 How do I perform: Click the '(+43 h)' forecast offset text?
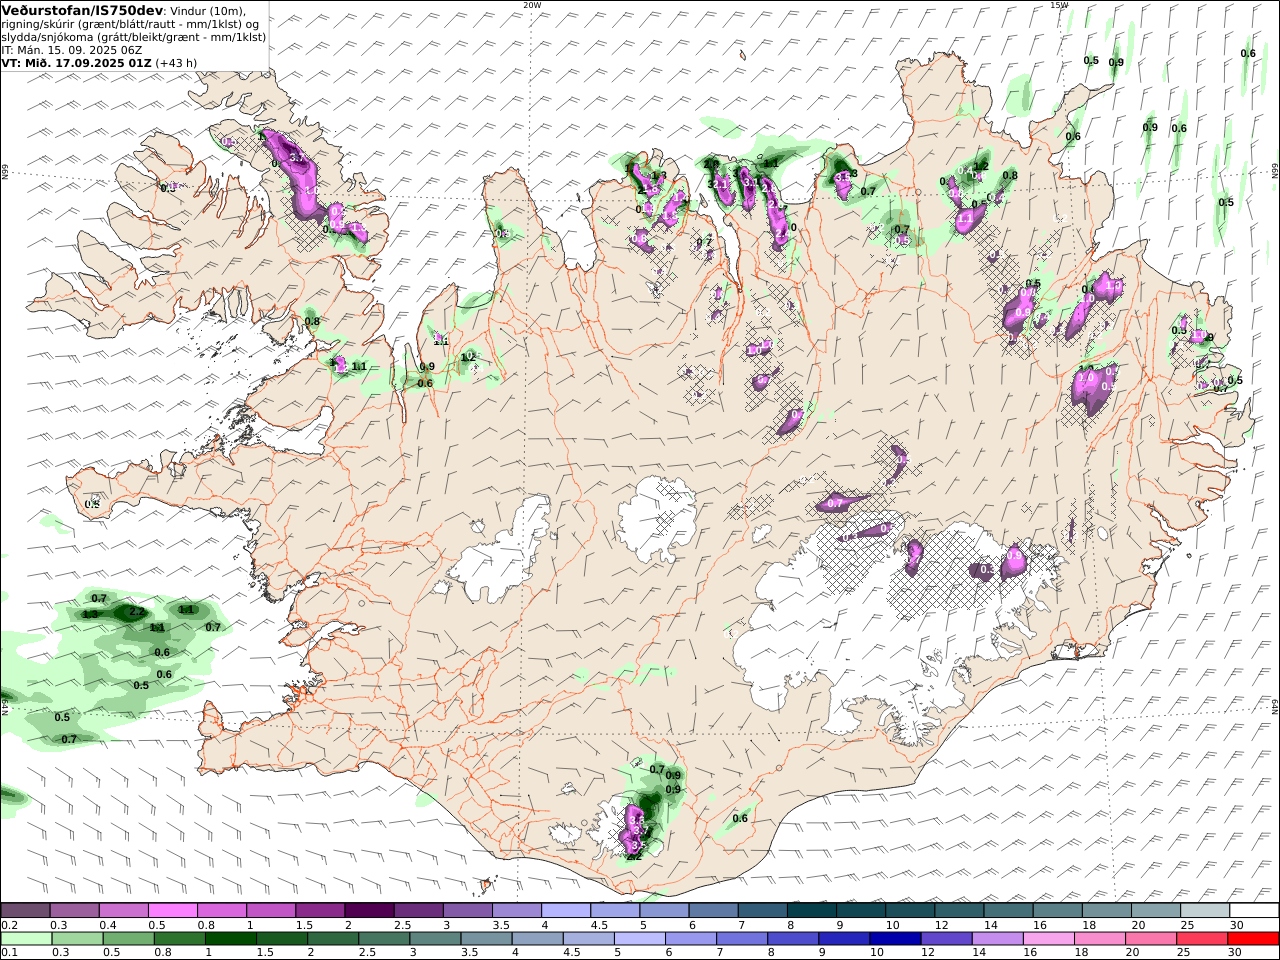177,62
